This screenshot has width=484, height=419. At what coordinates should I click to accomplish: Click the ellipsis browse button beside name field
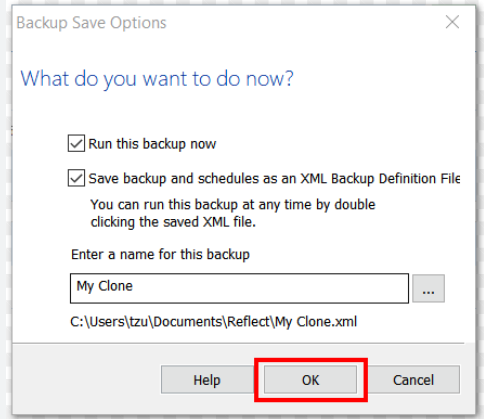428,288
